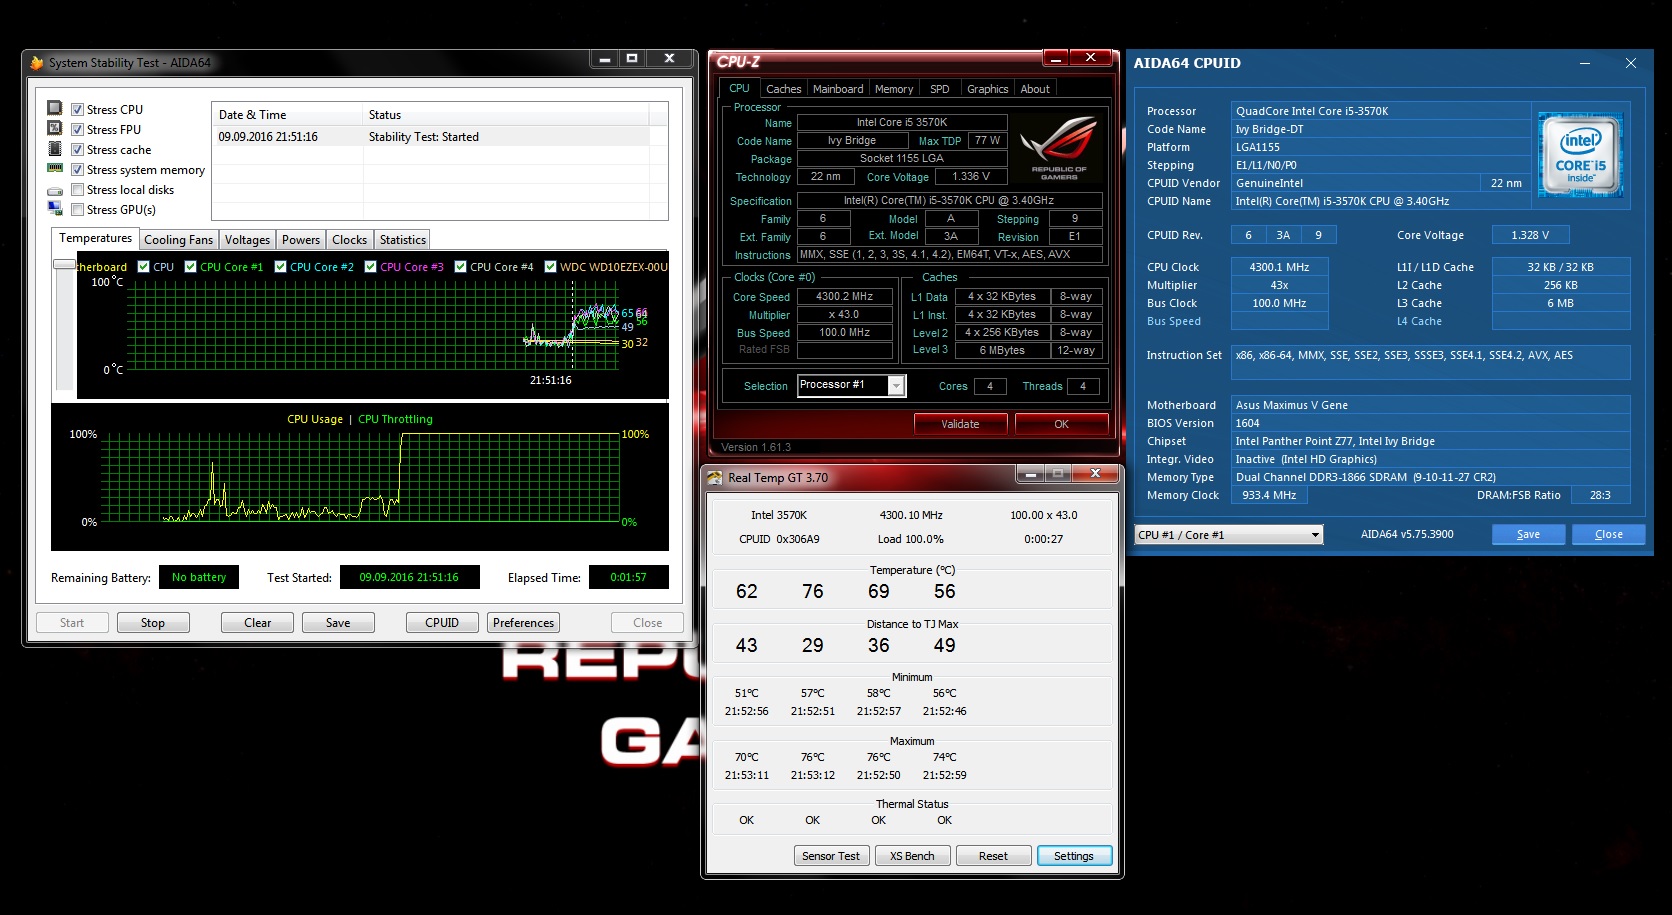Start the XS Bench in Real Temp
This screenshot has width=1672, height=915.
point(912,856)
